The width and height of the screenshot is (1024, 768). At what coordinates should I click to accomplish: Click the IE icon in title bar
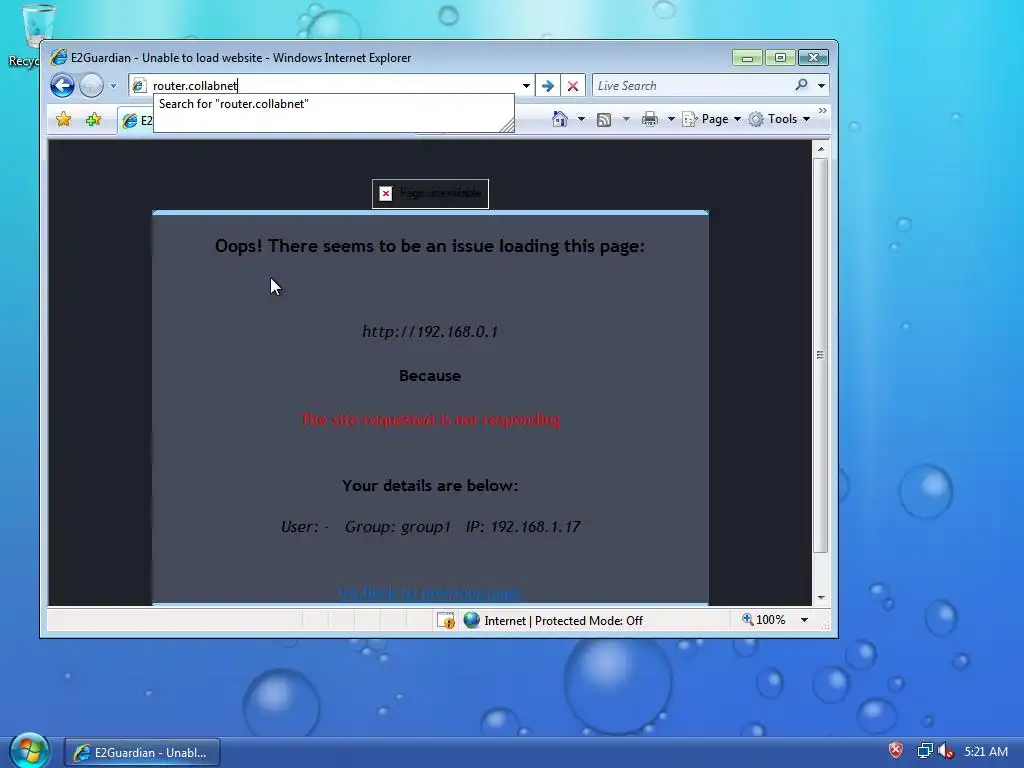point(59,57)
